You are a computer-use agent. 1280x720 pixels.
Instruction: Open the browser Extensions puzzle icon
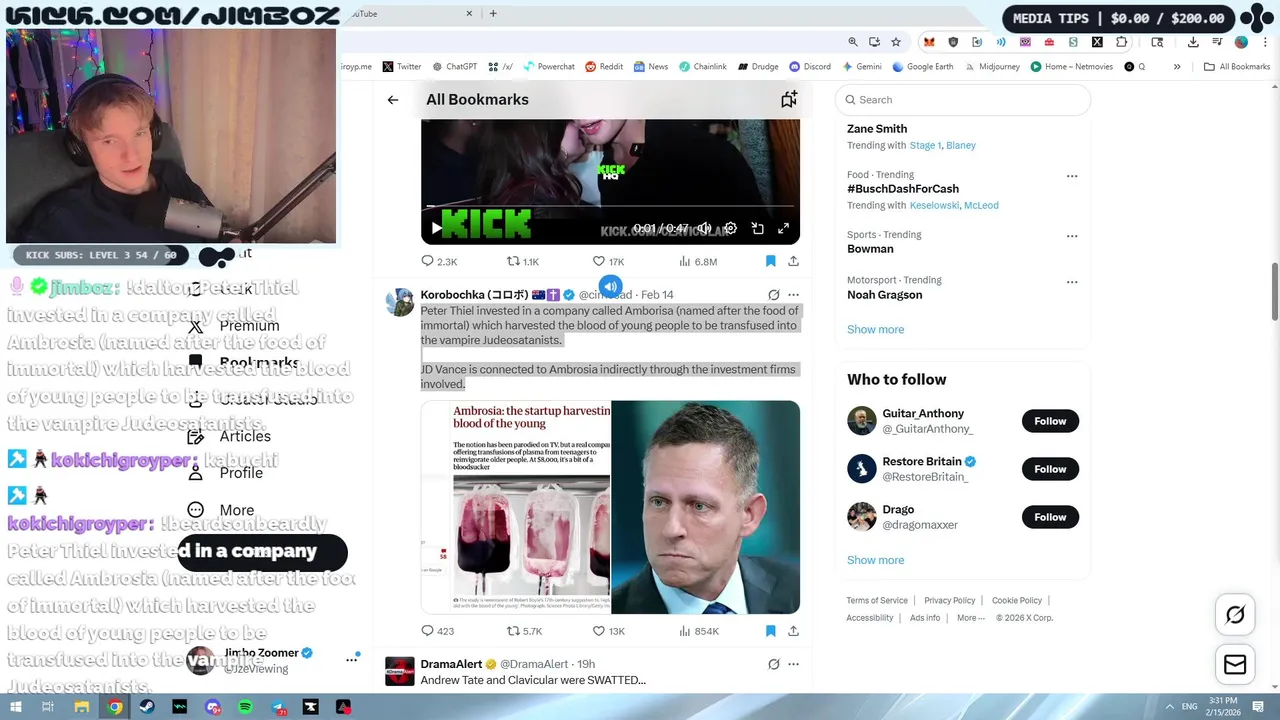(x=1121, y=42)
